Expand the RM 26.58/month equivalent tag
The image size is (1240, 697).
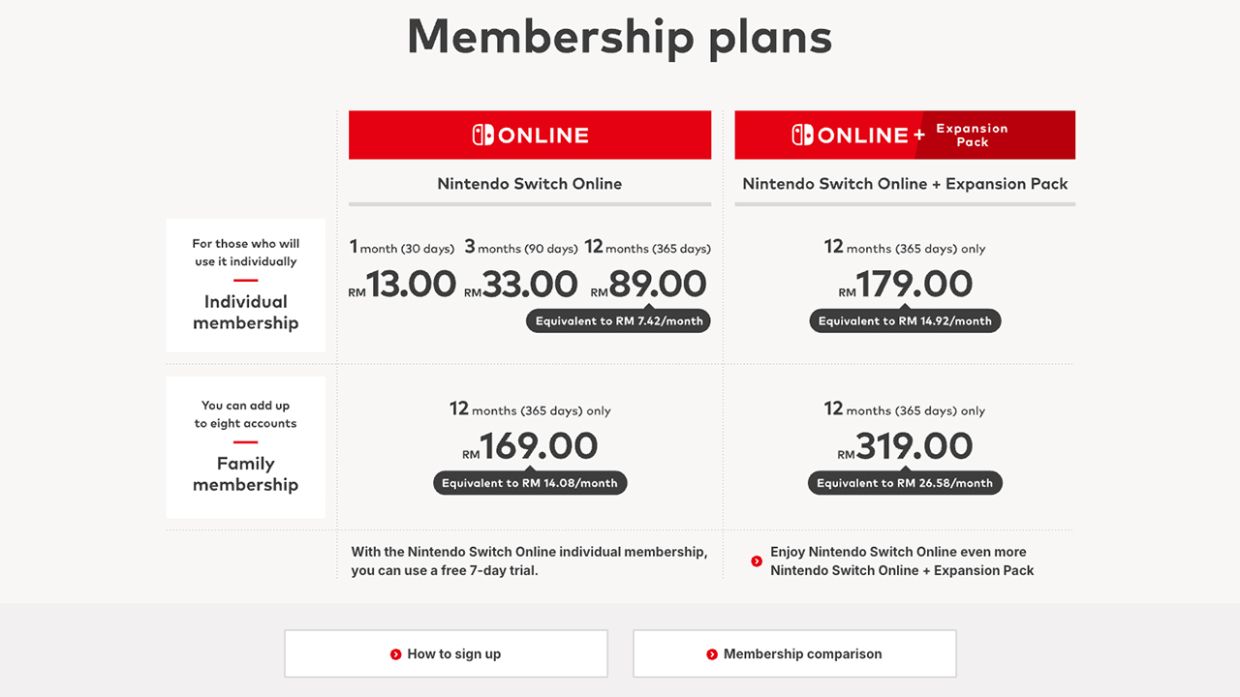click(x=904, y=483)
